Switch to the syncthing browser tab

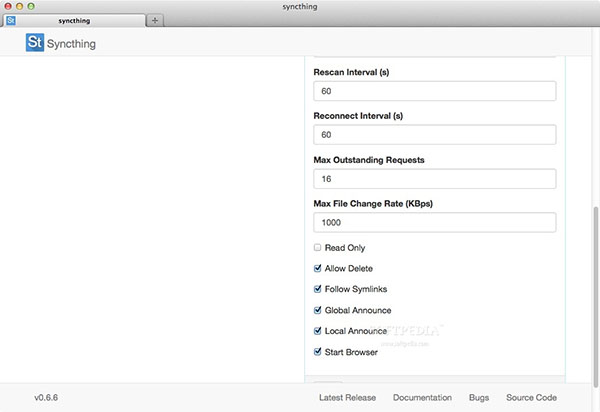coord(75,20)
